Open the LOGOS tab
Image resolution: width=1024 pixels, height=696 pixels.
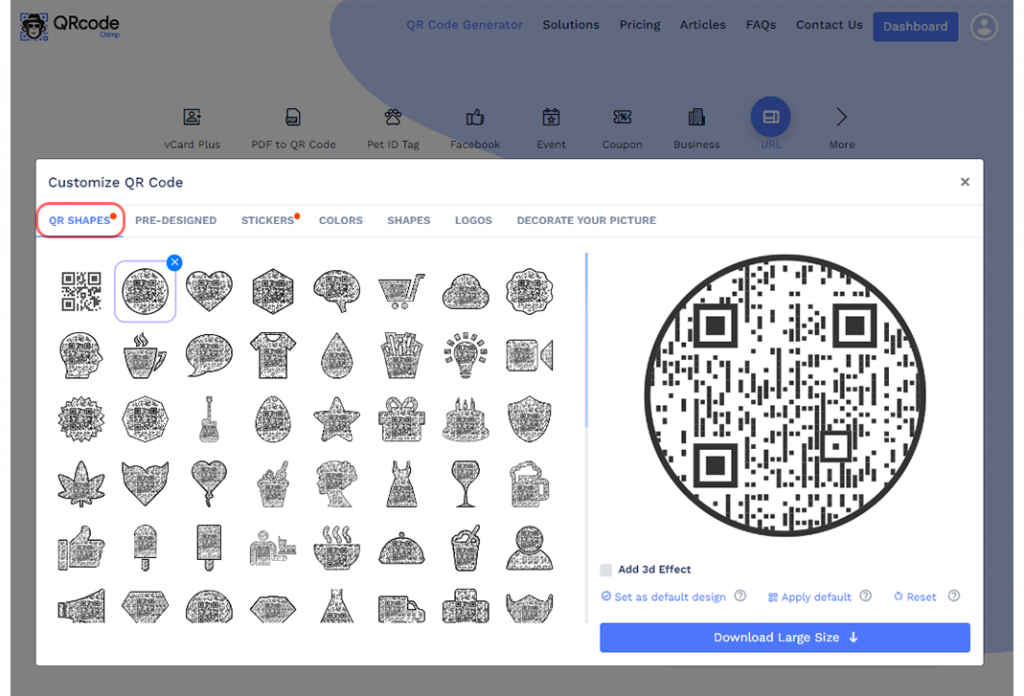(x=473, y=220)
